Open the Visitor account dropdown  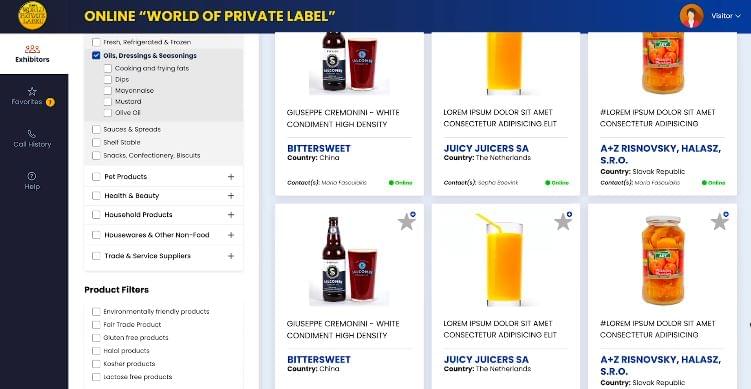[x=726, y=16]
